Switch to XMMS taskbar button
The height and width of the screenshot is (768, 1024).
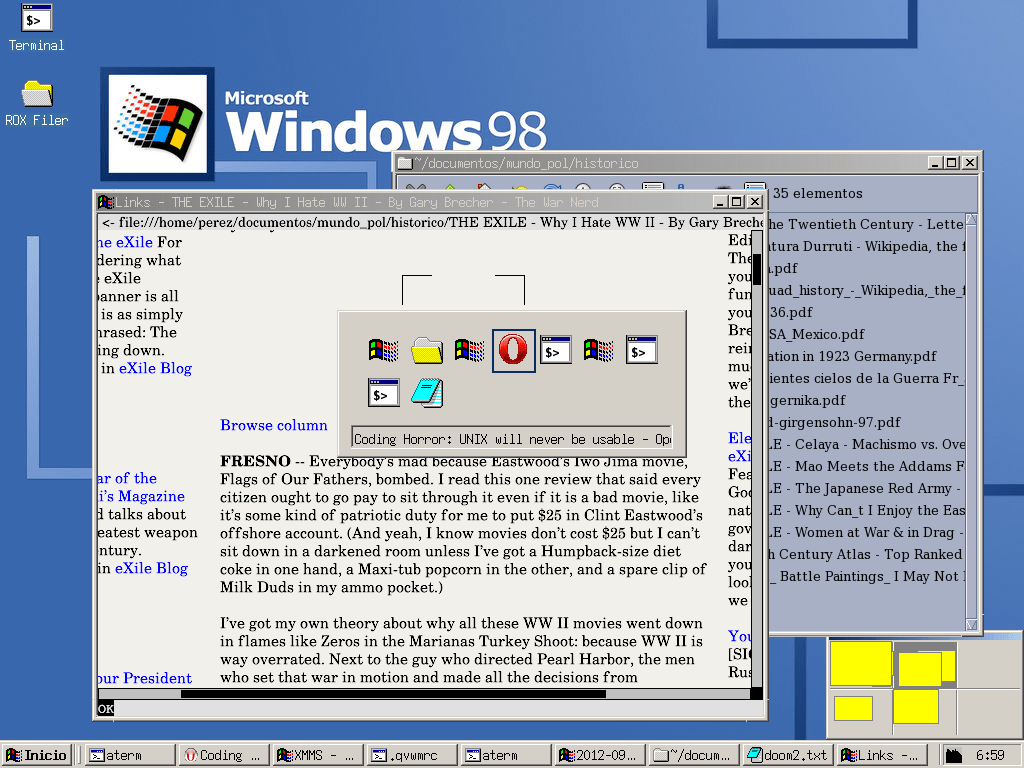tap(317, 755)
